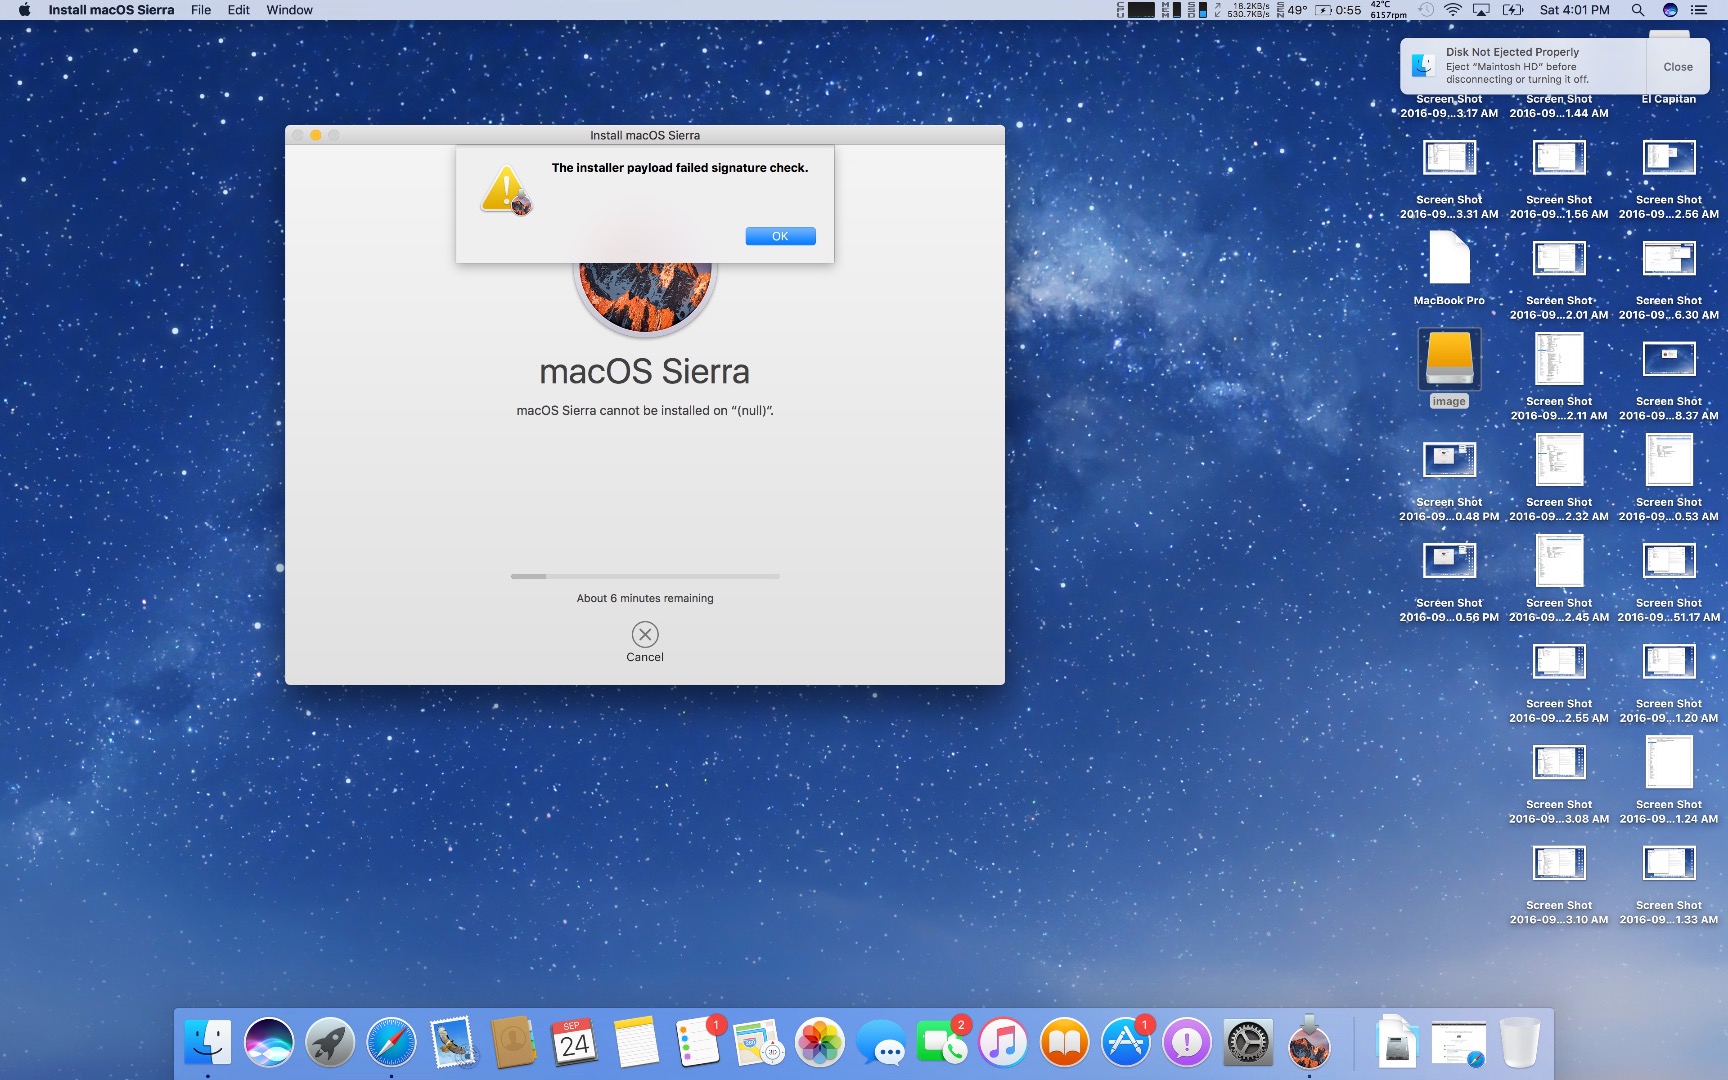Open Calendar showing Sep 24
Screen dimensions: 1728x1080
tap(575, 1044)
